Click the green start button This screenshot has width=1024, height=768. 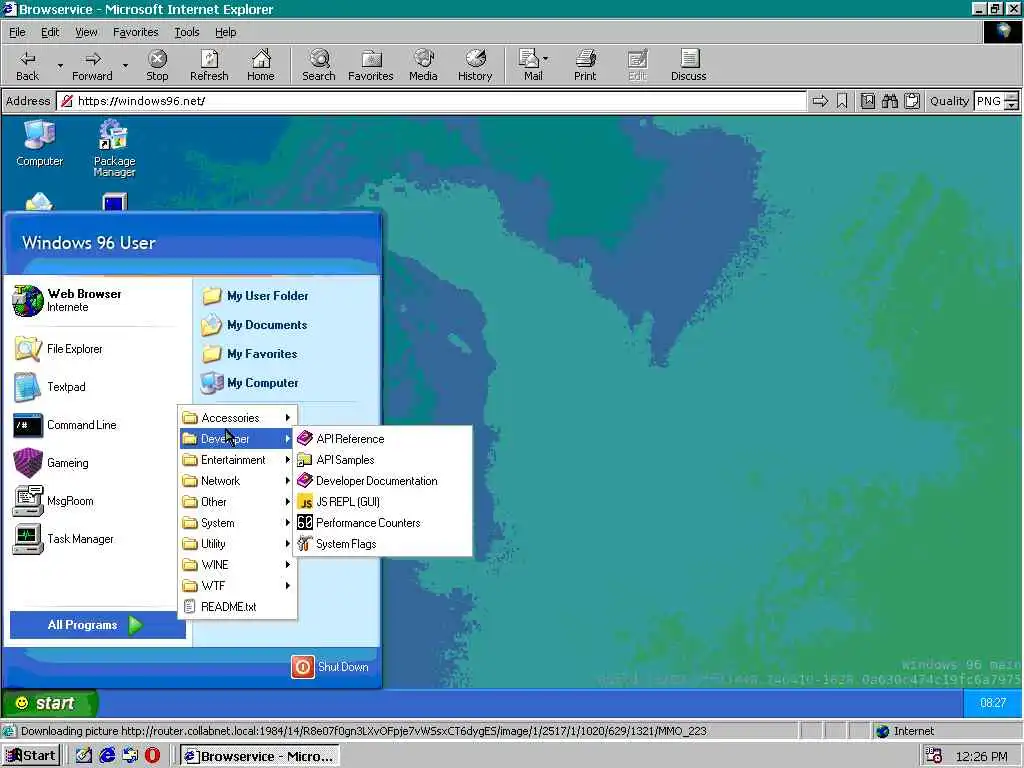point(49,703)
